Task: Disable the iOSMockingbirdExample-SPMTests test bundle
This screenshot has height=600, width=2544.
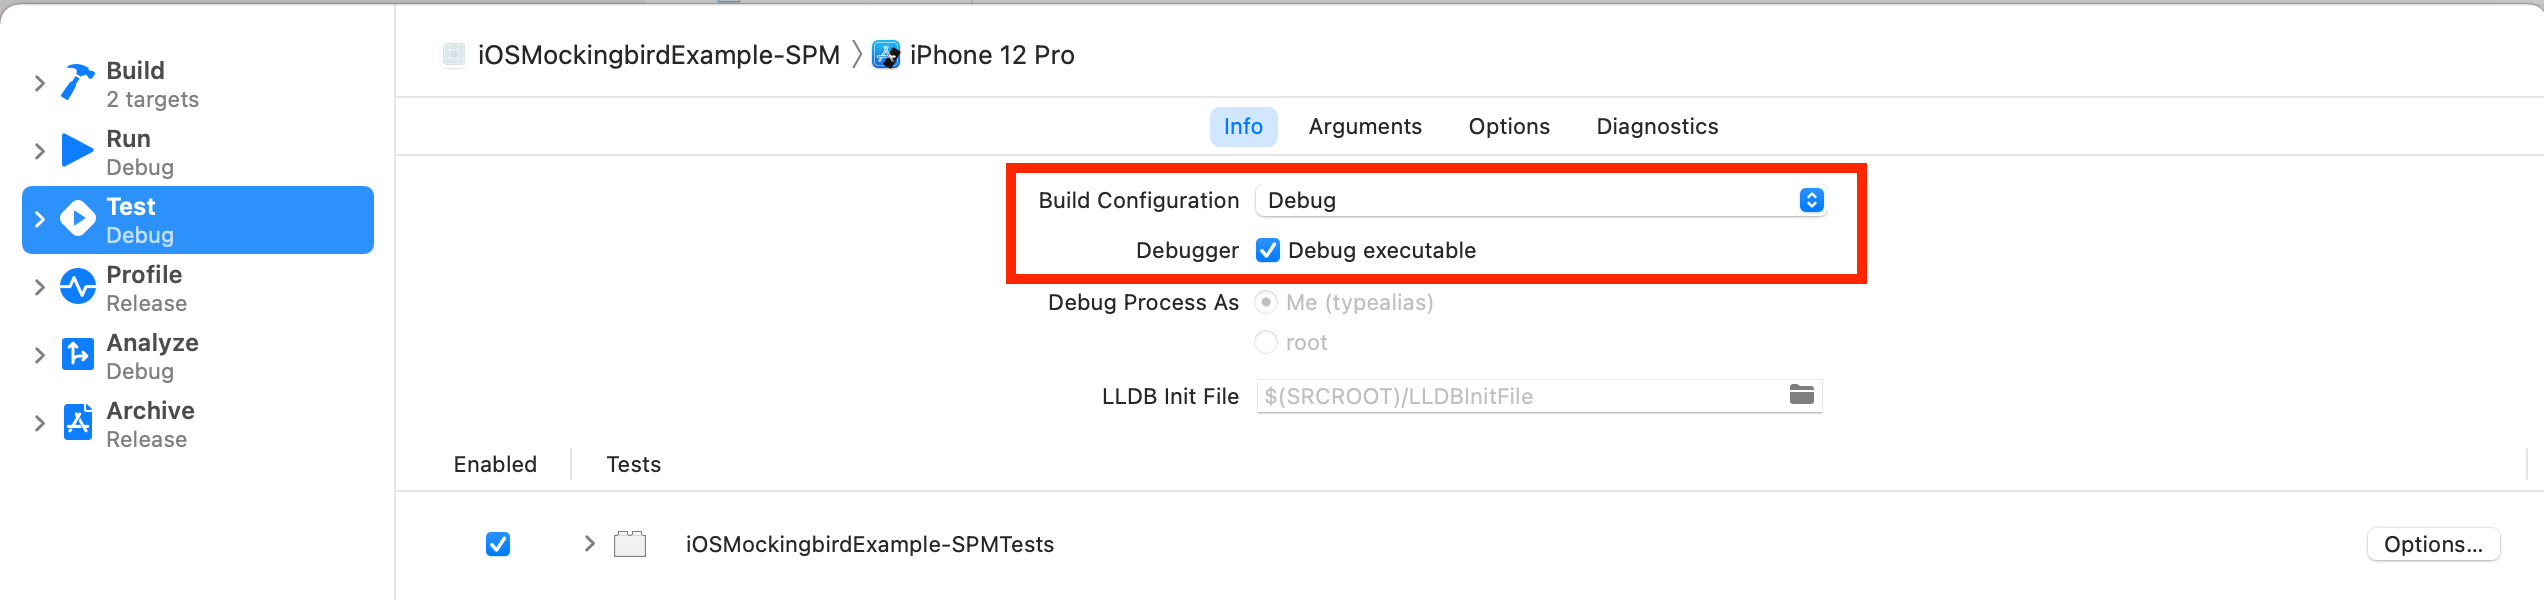Action: pos(497,544)
